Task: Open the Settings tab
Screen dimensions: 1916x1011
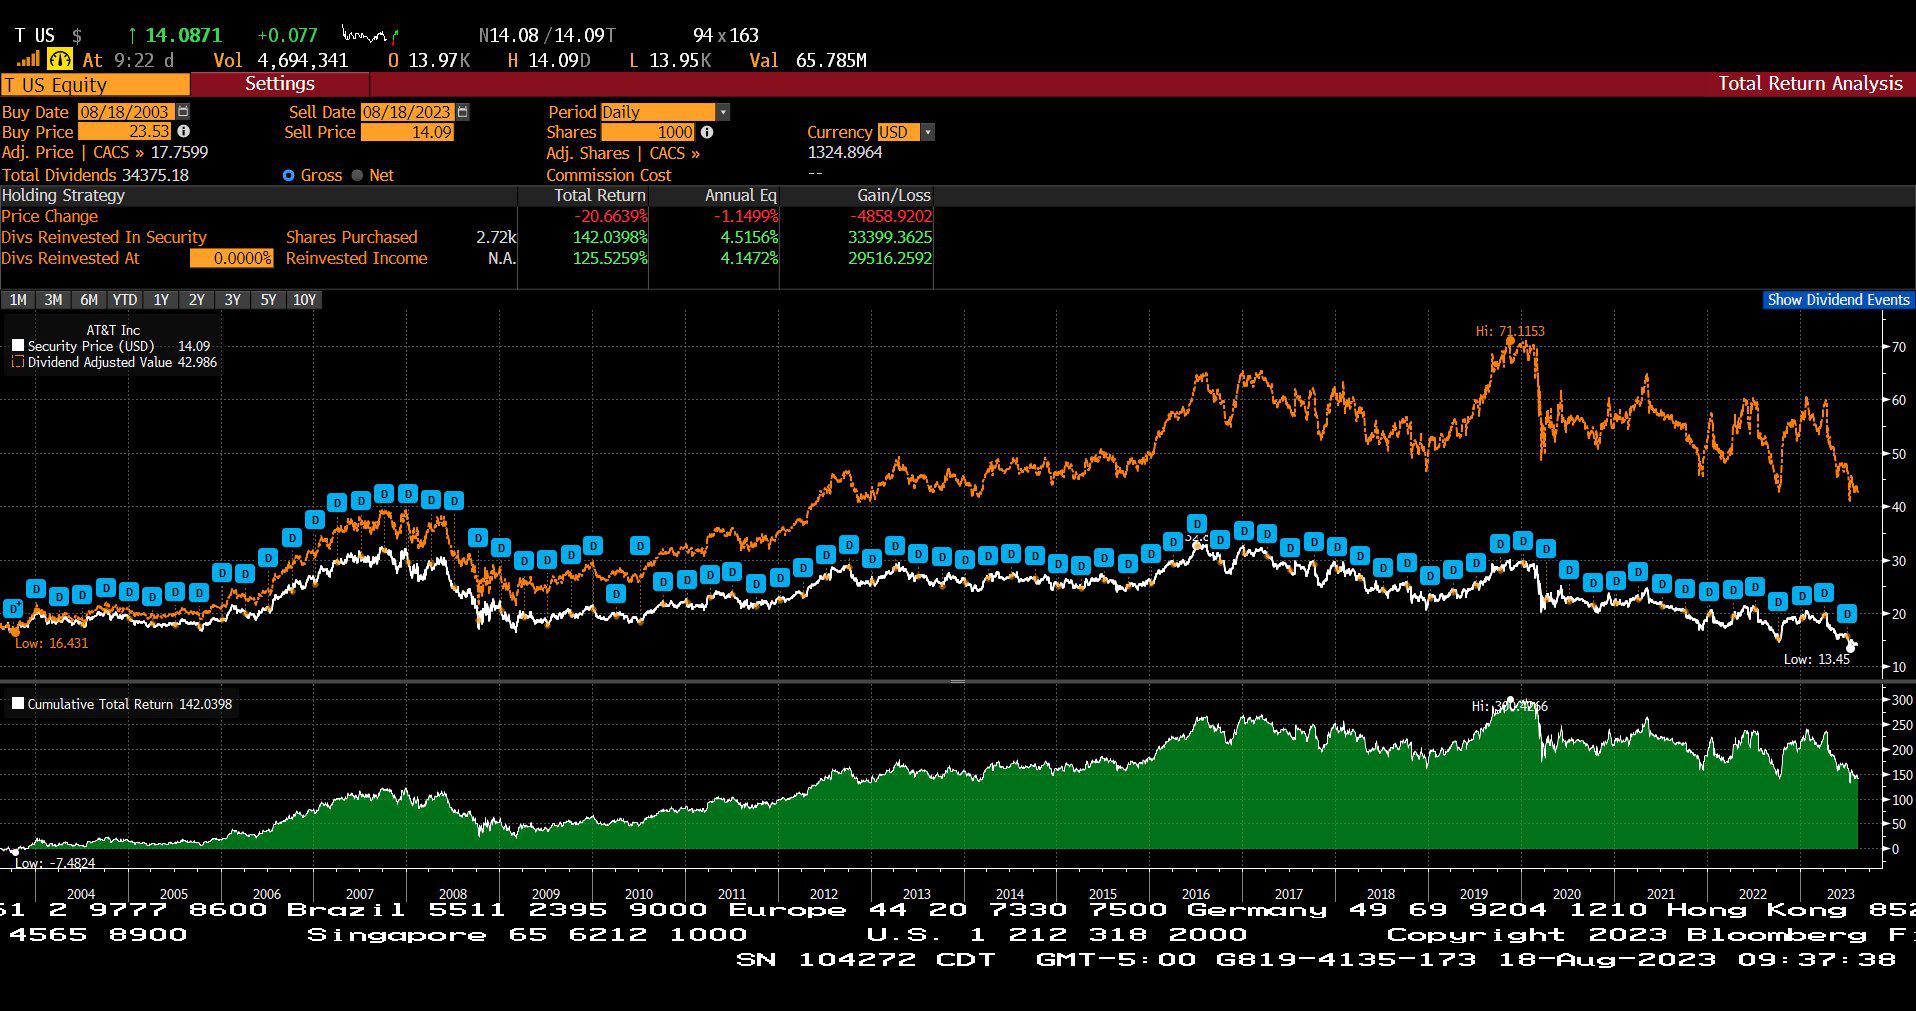Action: [x=280, y=84]
